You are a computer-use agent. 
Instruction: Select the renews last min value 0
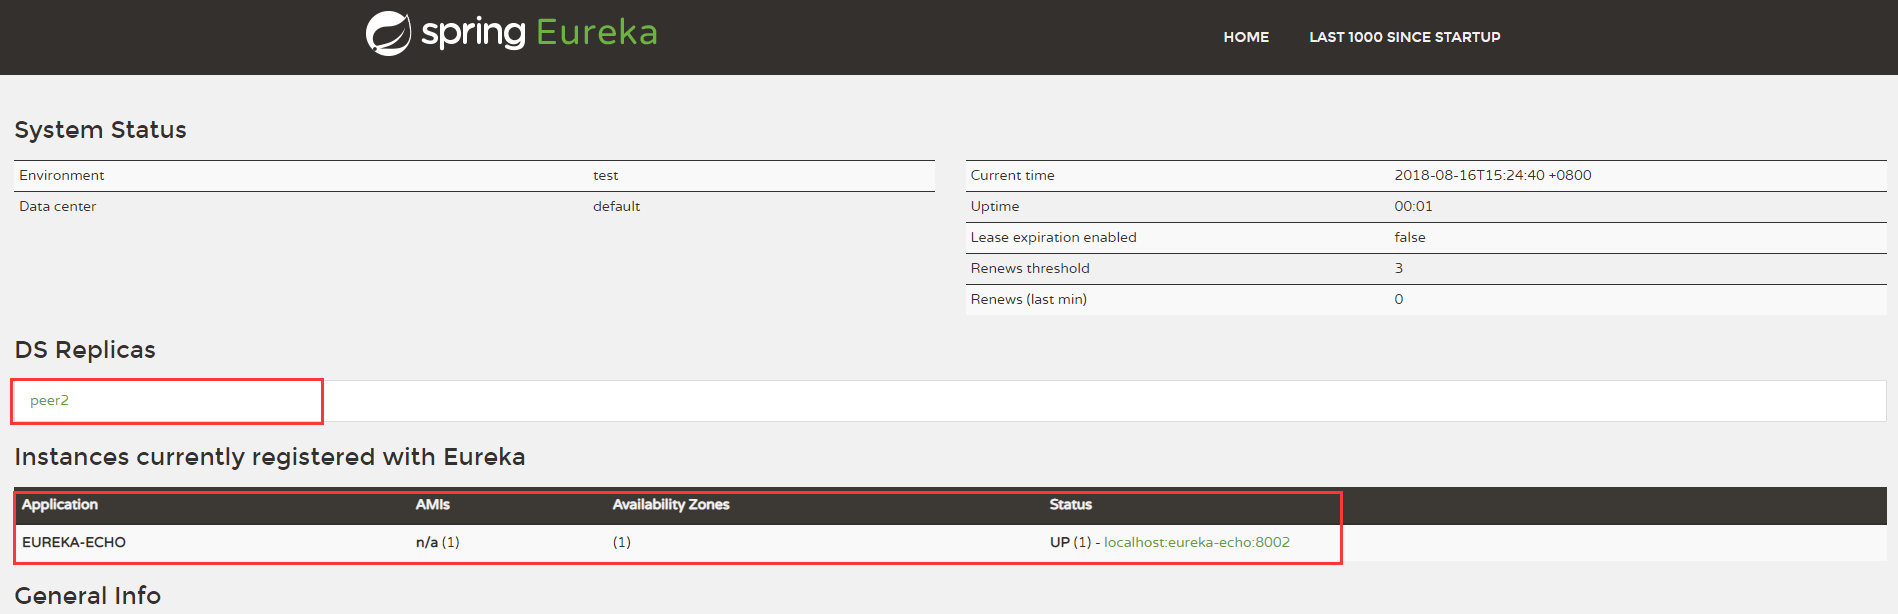(1399, 299)
